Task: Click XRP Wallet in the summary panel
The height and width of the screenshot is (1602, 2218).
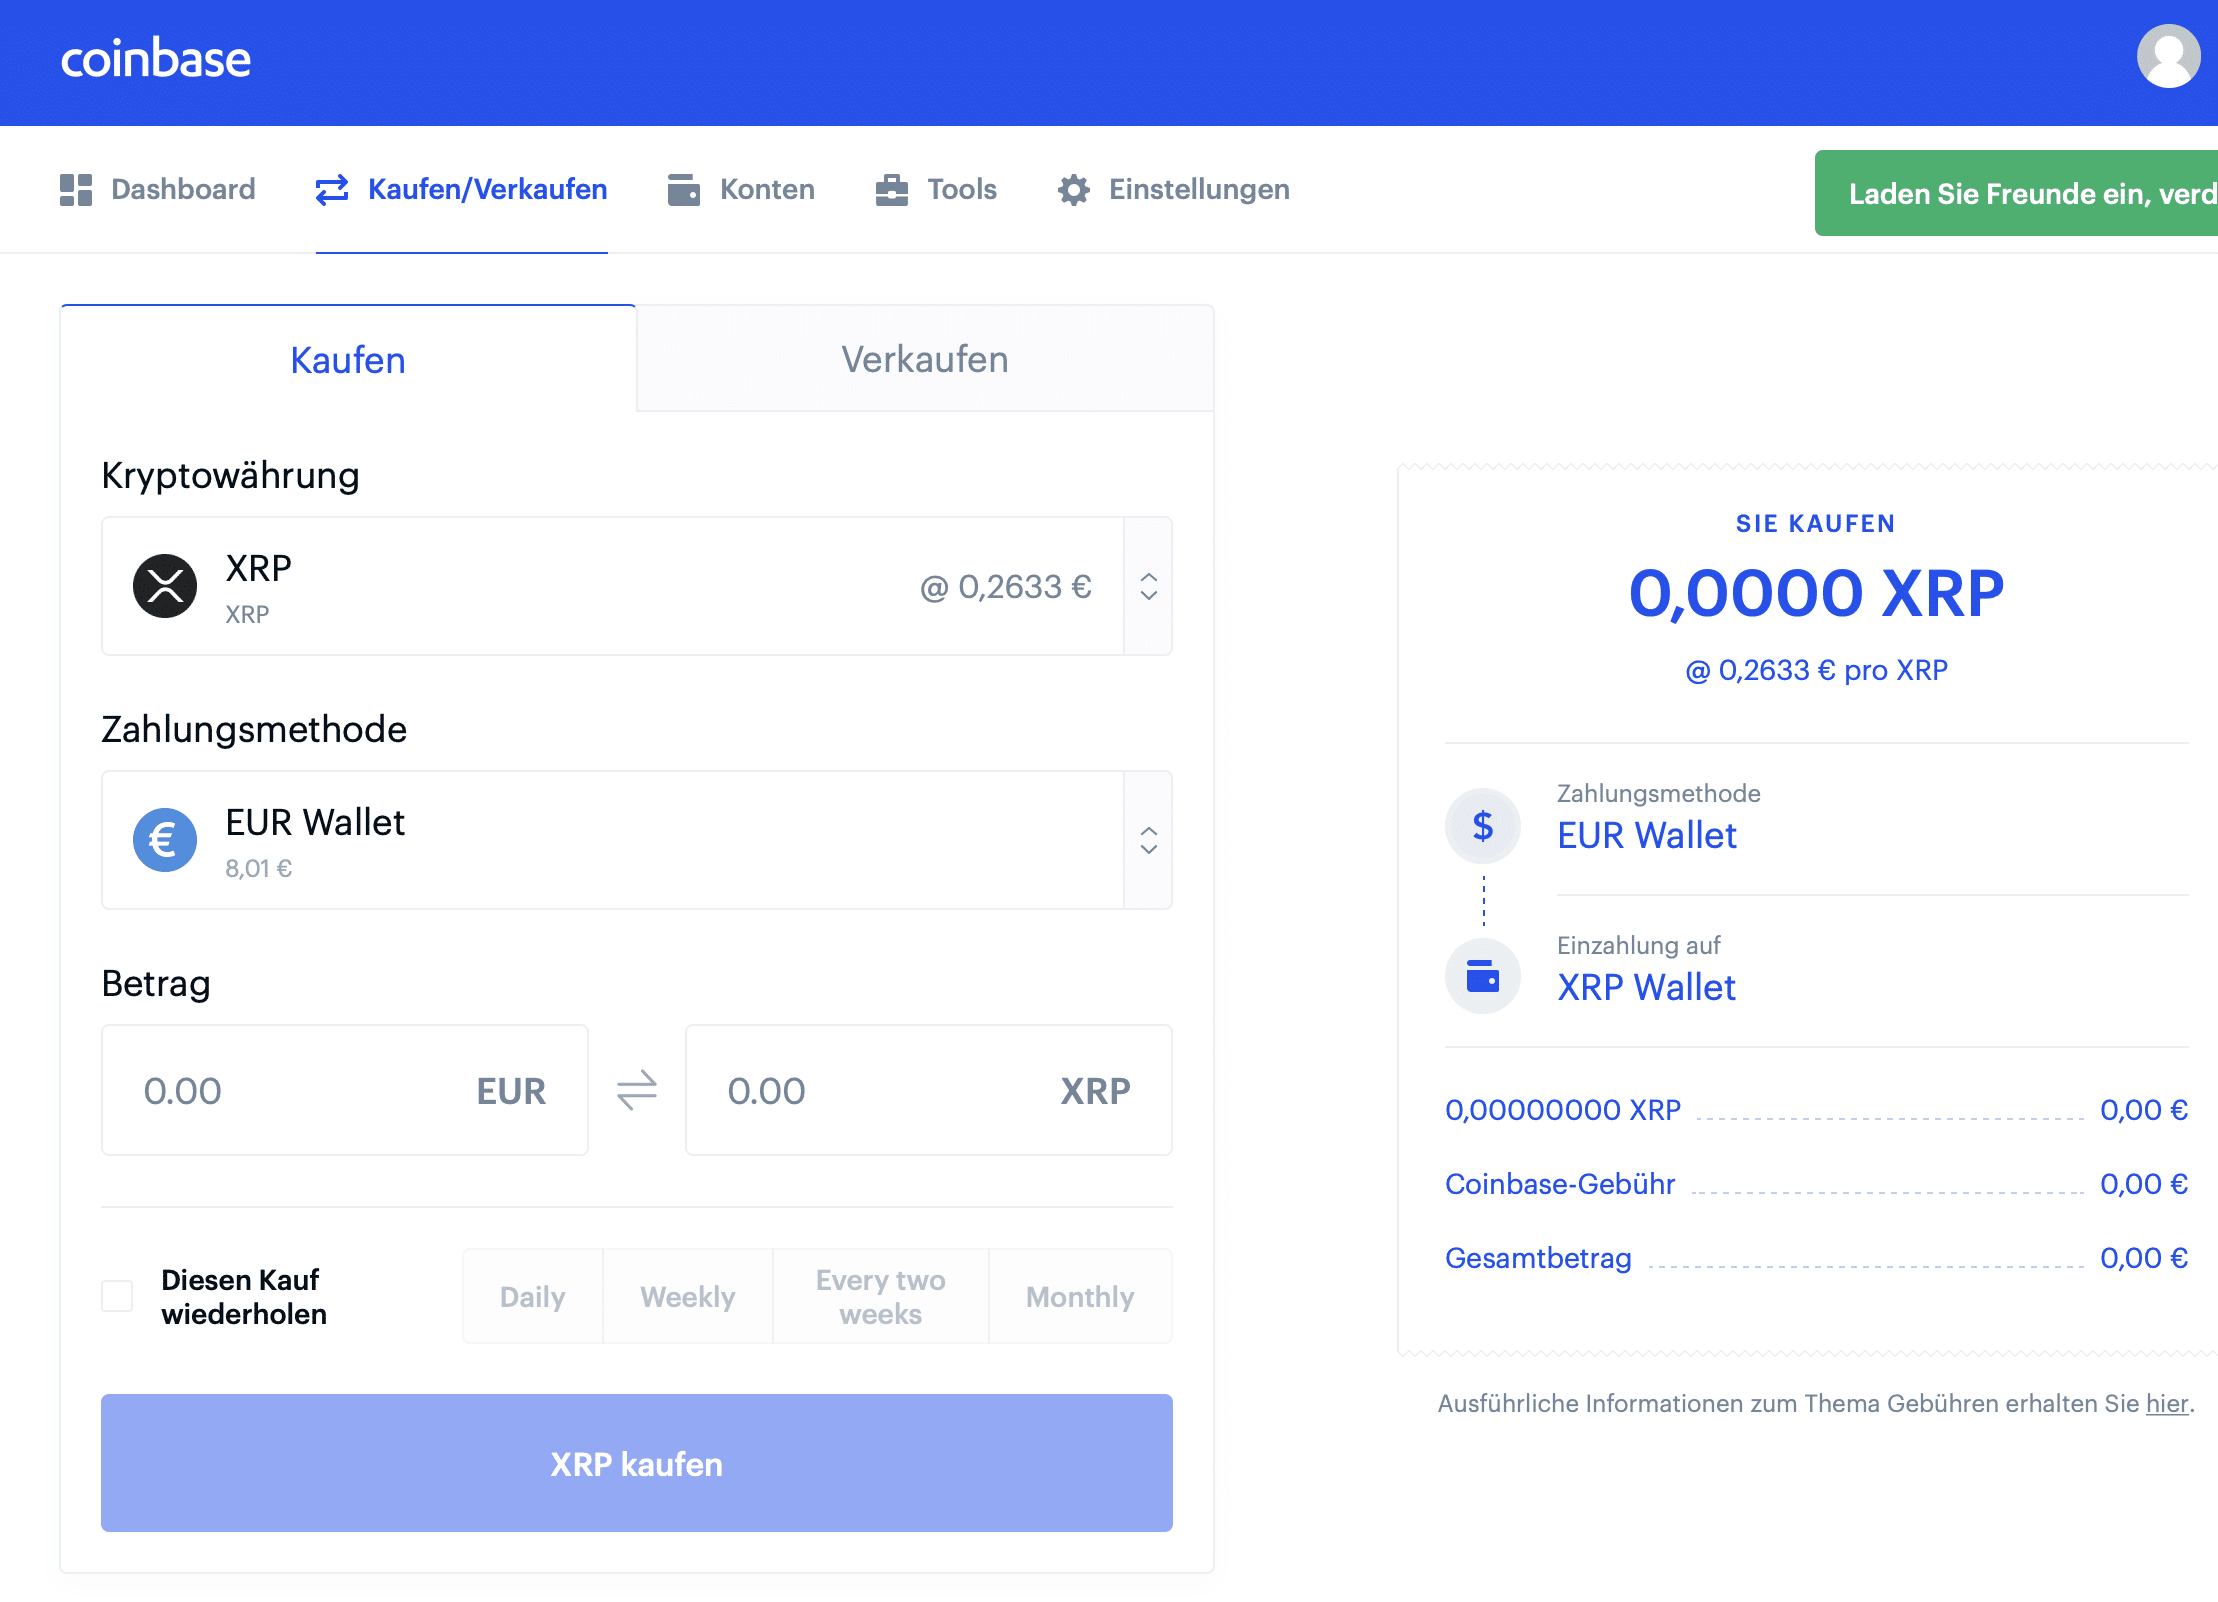Action: coord(1646,988)
